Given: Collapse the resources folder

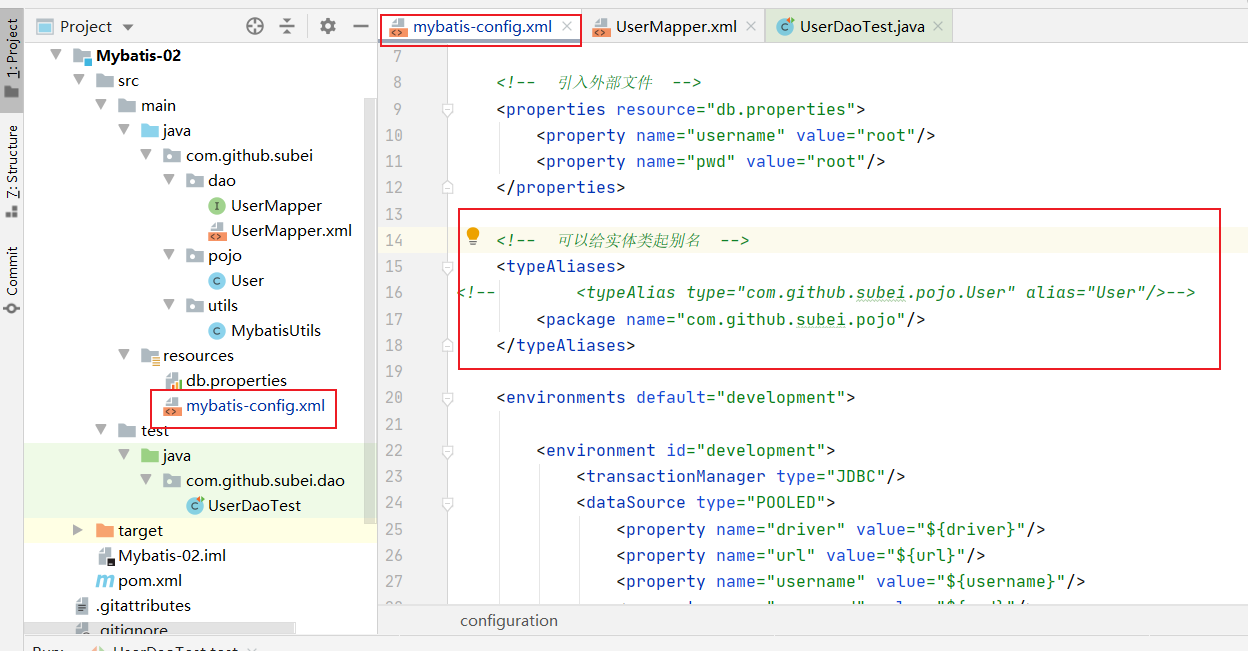Looking at the screenshot, I should [123, 355].
